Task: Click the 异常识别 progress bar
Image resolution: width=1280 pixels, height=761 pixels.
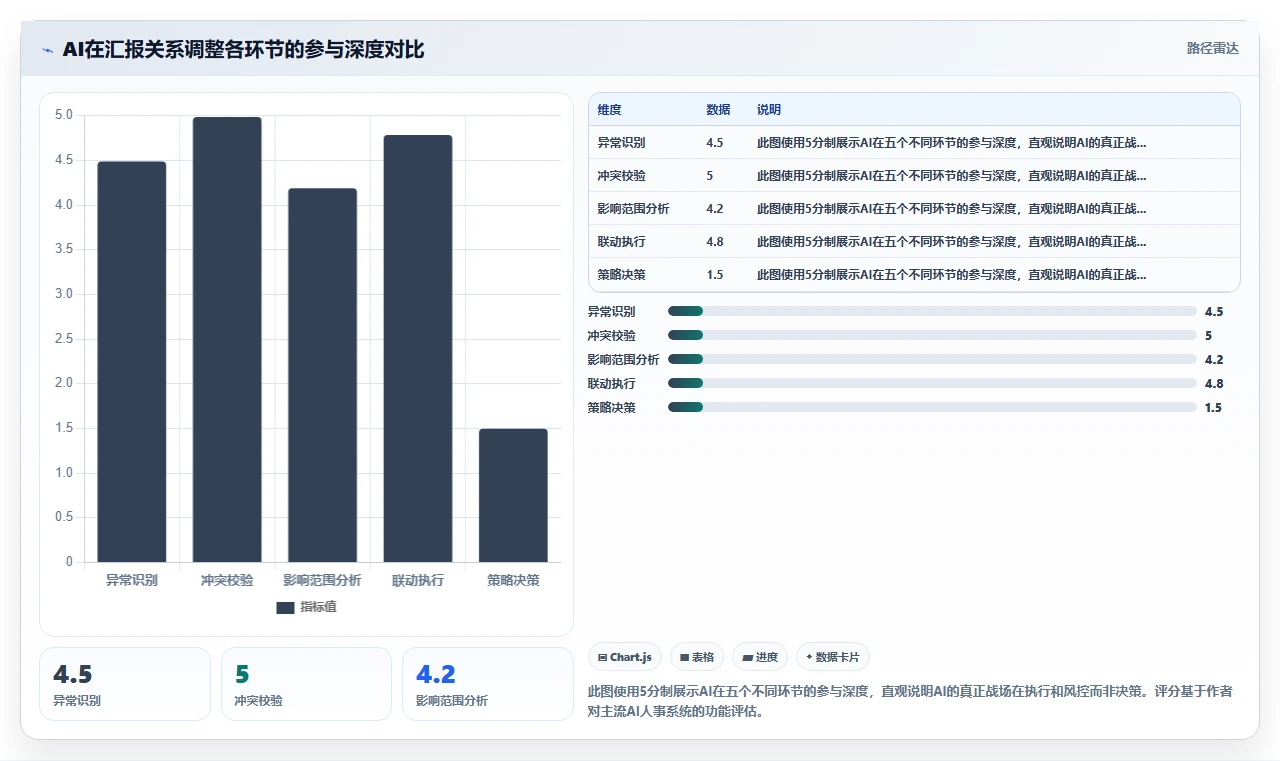Action: click(932, 311)
